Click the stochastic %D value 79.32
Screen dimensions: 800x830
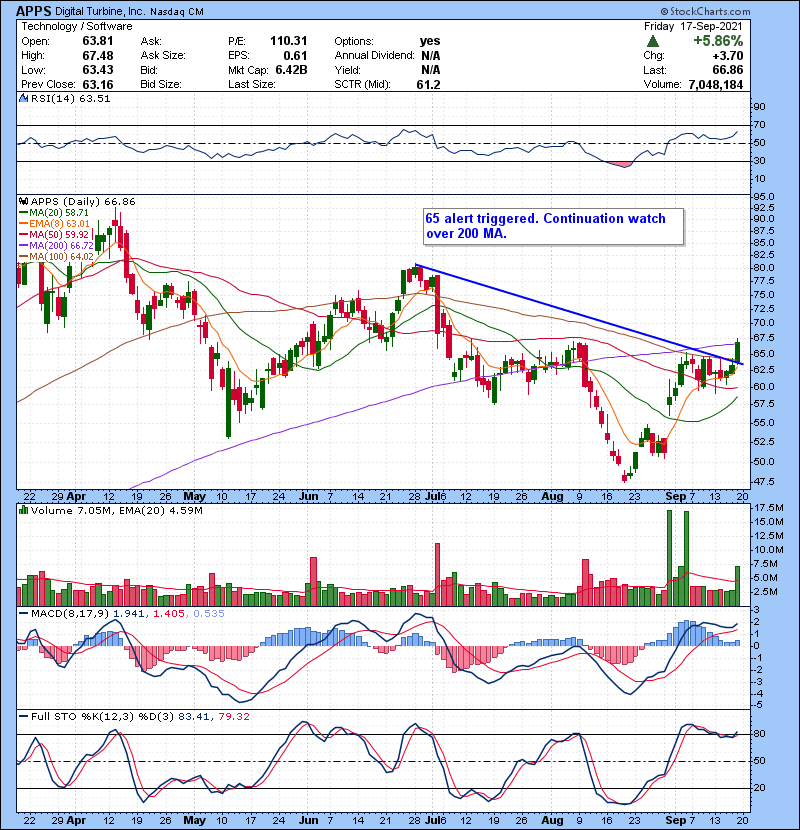[x=233, y=716]
